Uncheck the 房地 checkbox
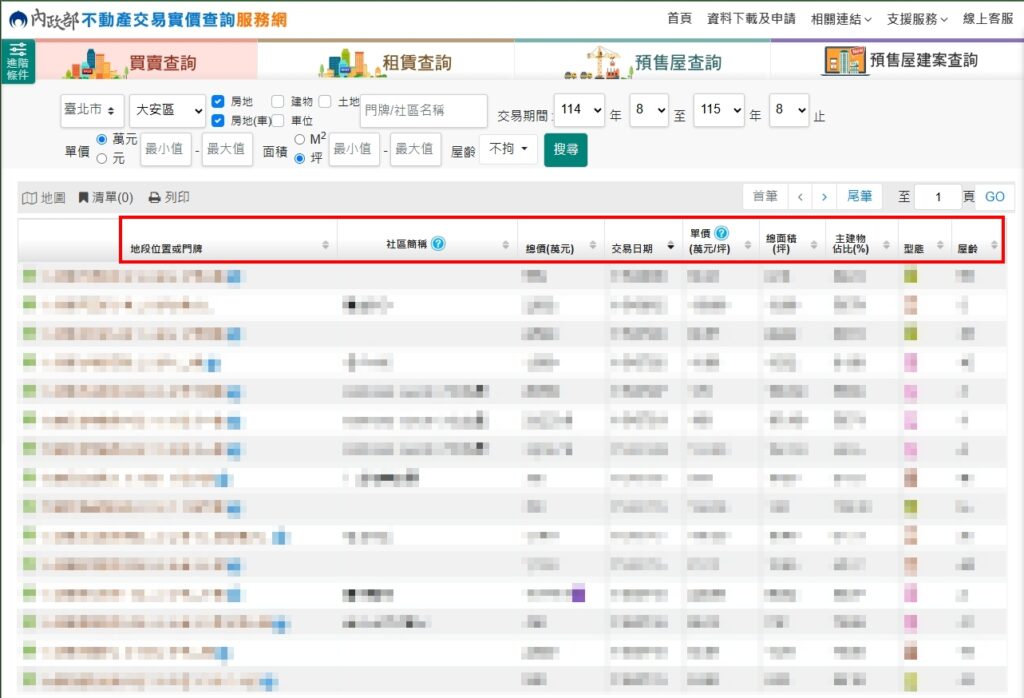The width and height of the screenshot is (1024, 698). tap(218, 101)
